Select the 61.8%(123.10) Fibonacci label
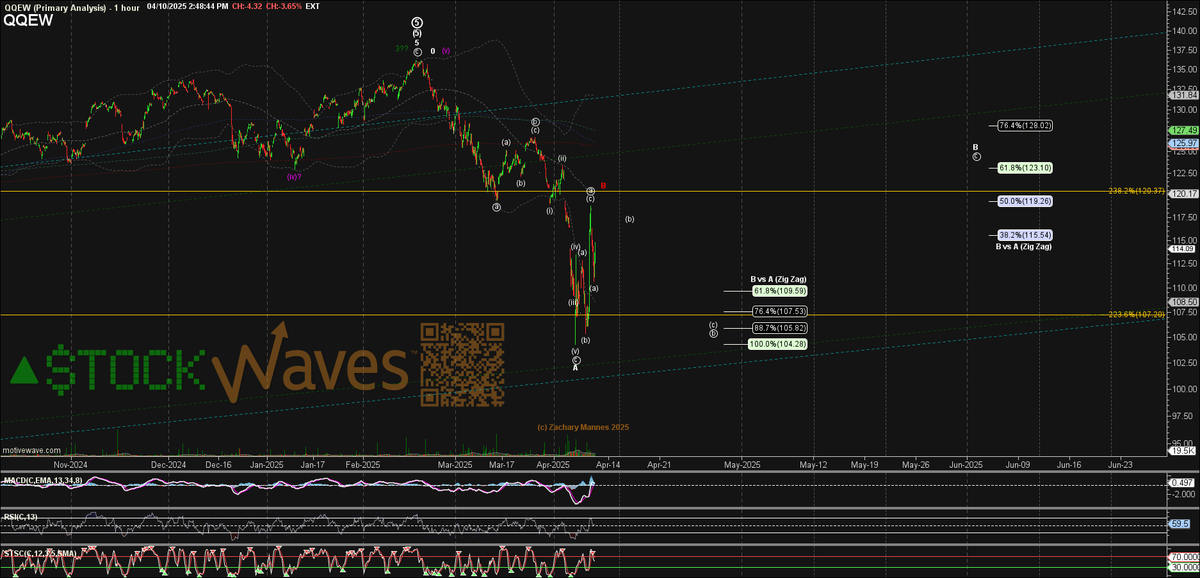1200x578 pixels. [x=1024, y=167]
